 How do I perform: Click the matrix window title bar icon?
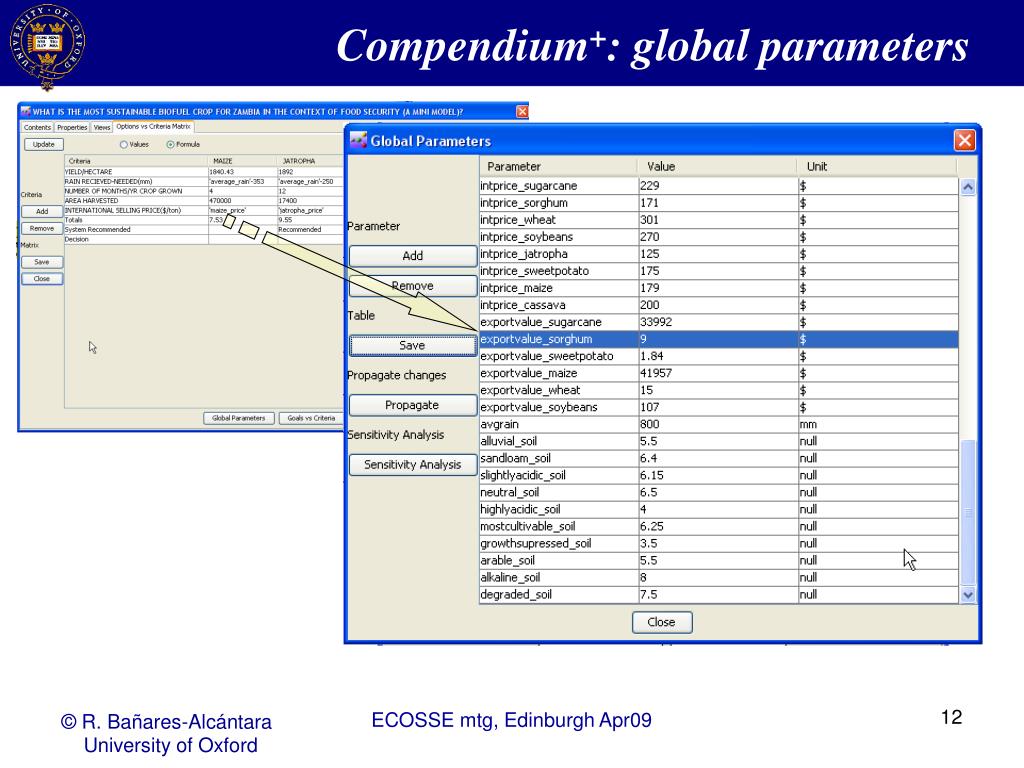[25, 112]
